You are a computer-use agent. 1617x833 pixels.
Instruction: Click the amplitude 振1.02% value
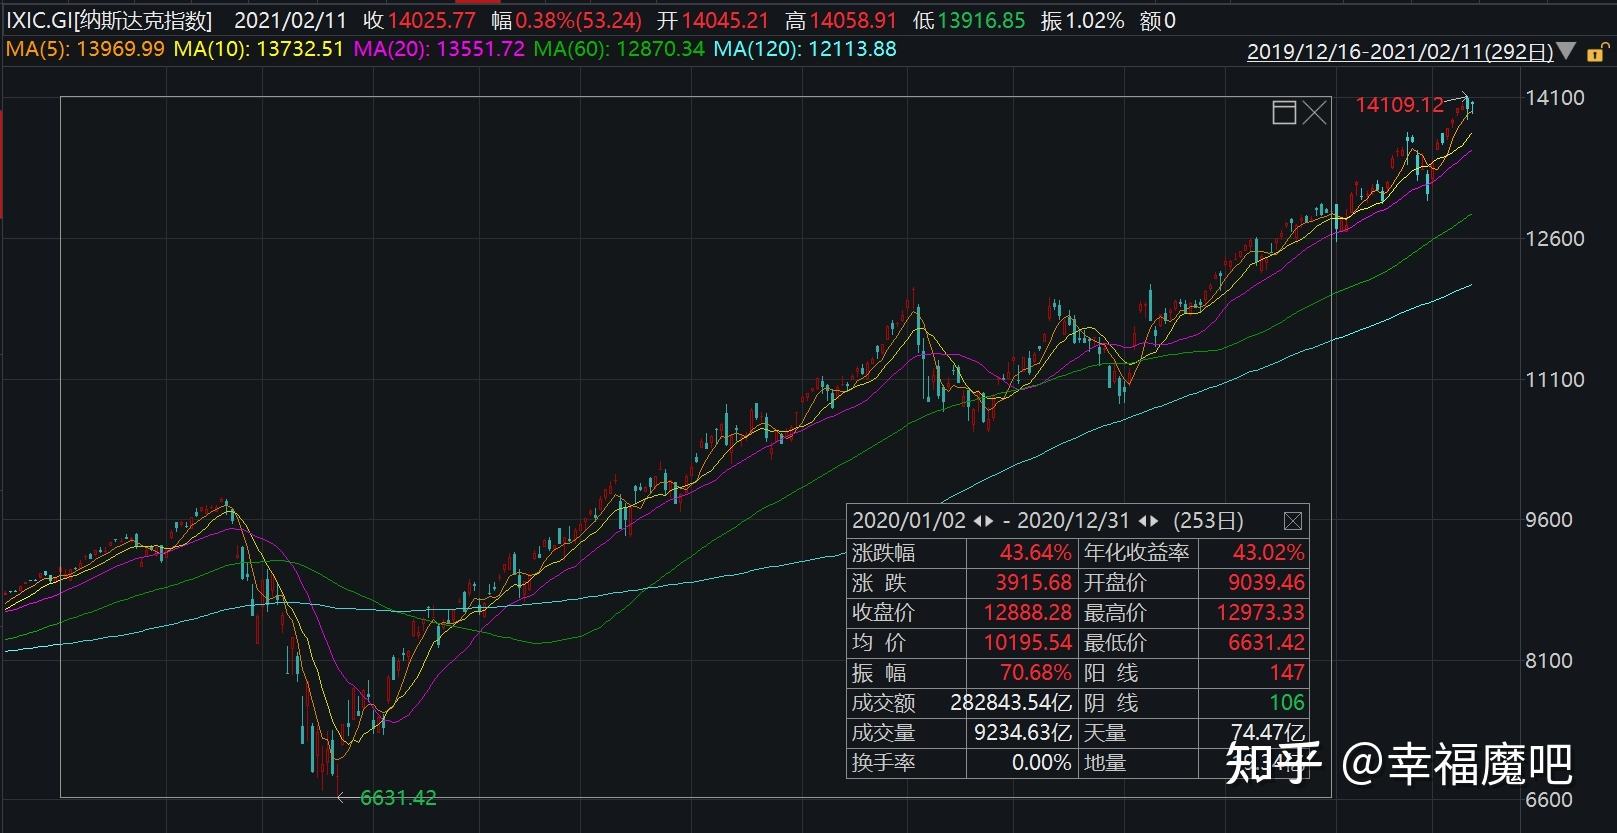[1082, 20]
